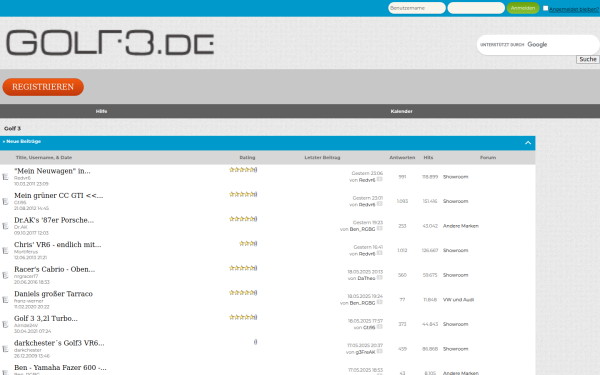The image size is (600, 375).
Task: Click thread icon beside Mein grüner CC GTI
Action: click(5, 201)
